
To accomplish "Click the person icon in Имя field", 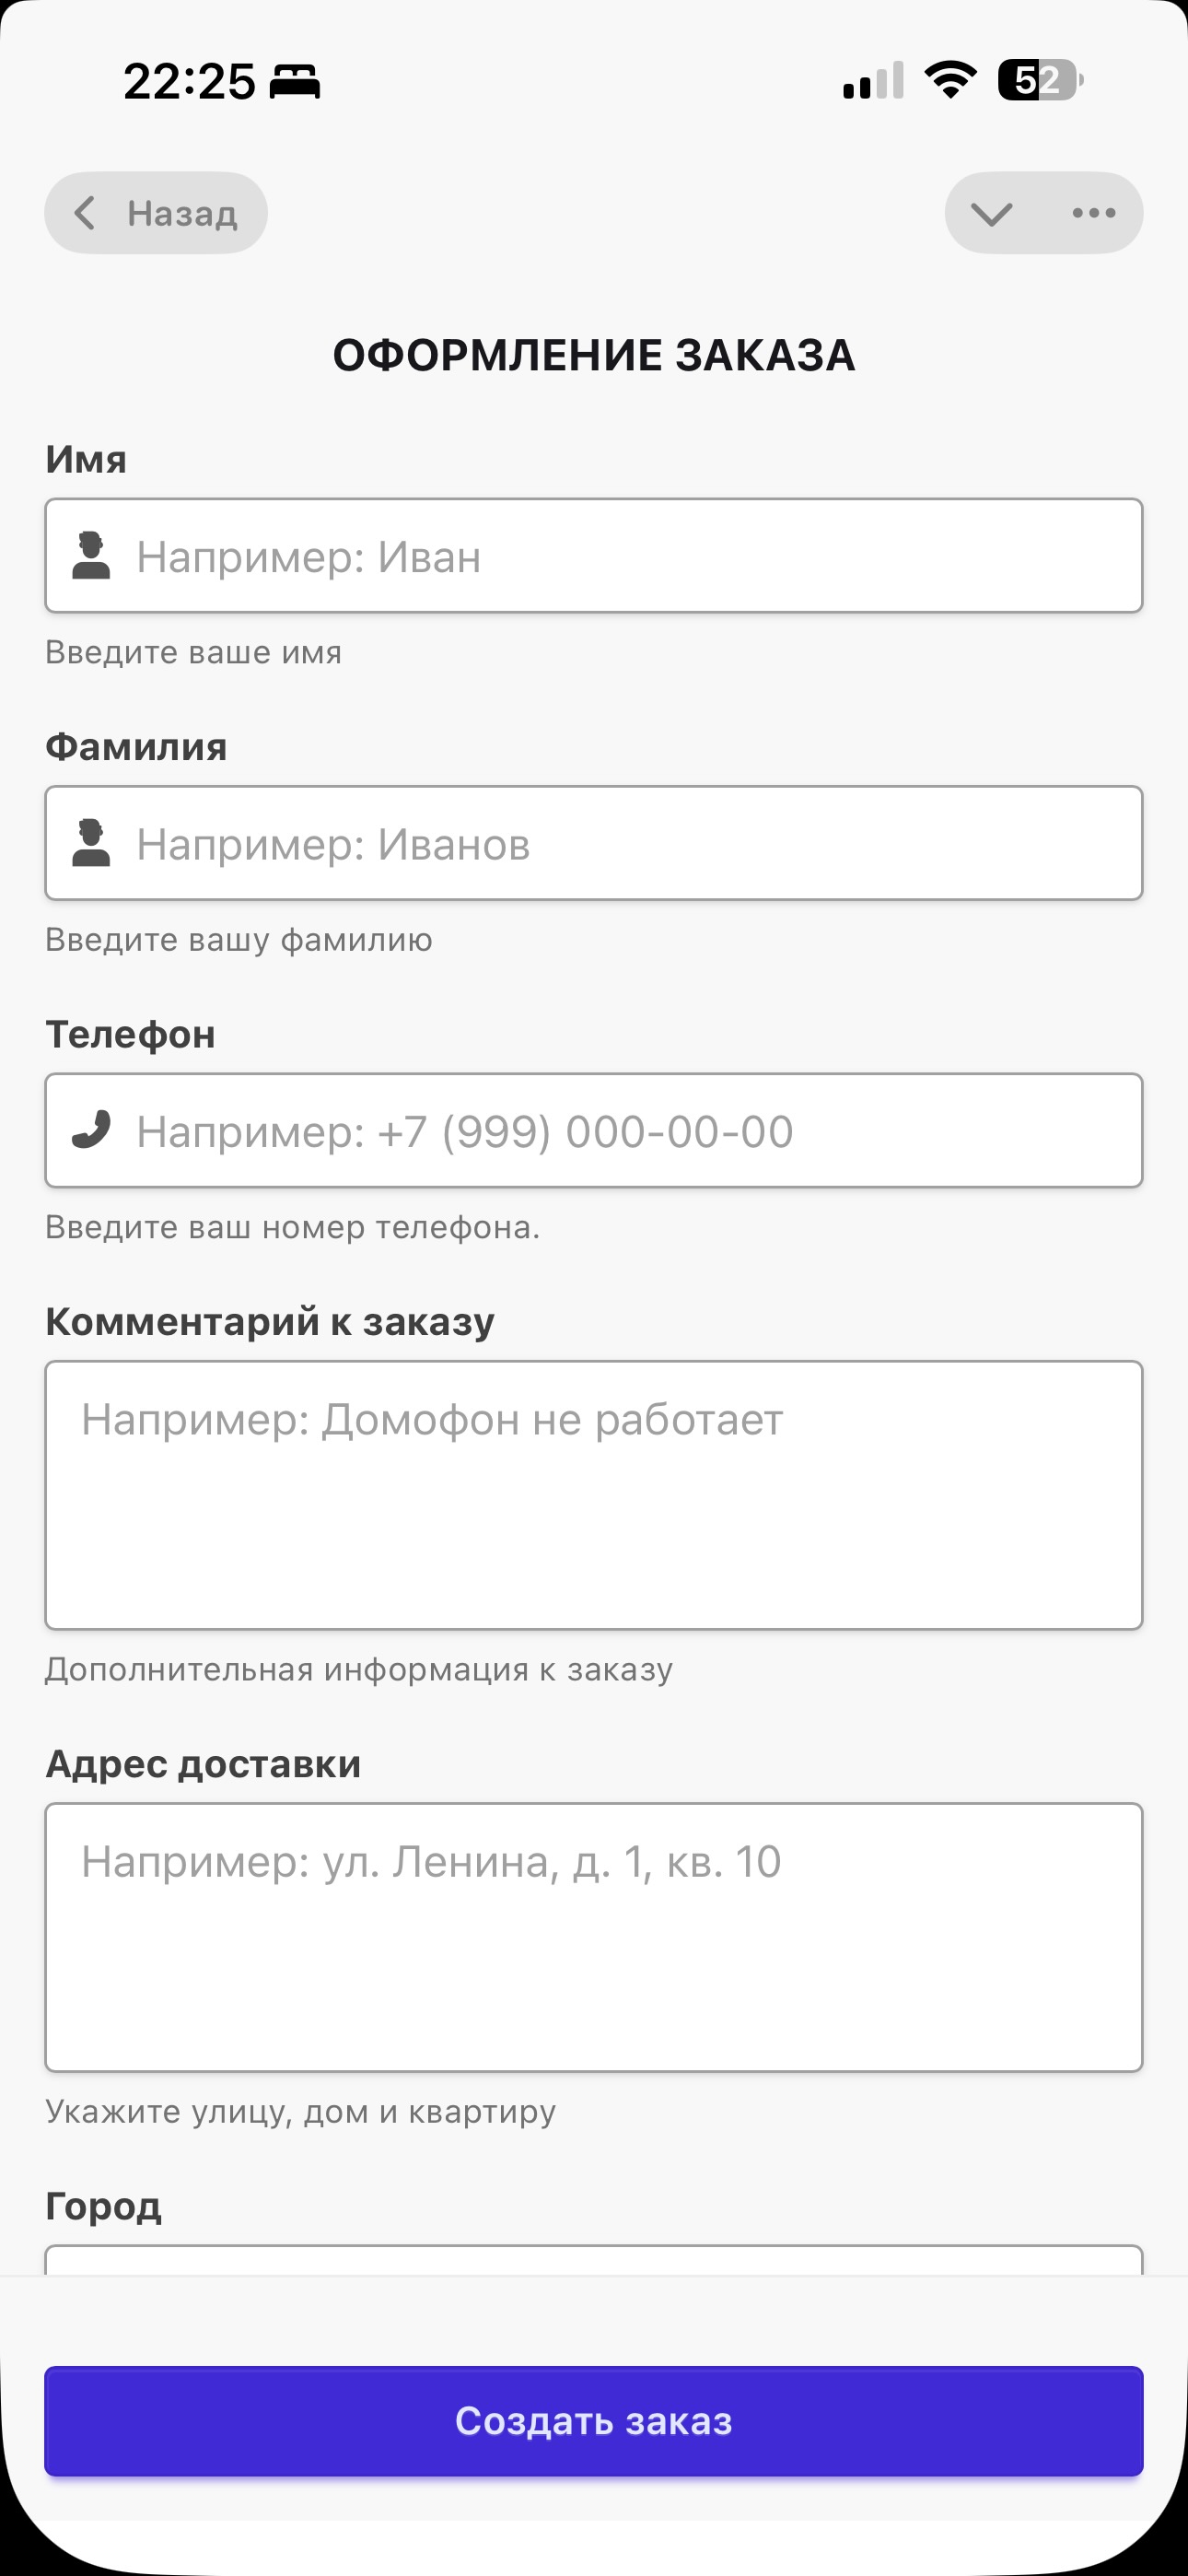I will click(x=91, y=556).
